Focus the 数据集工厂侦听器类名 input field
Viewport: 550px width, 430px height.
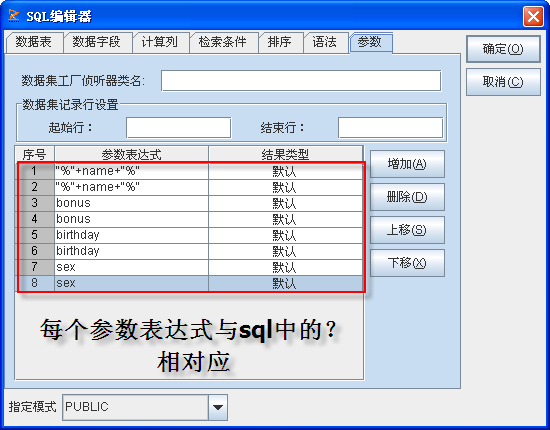(301, 81)
